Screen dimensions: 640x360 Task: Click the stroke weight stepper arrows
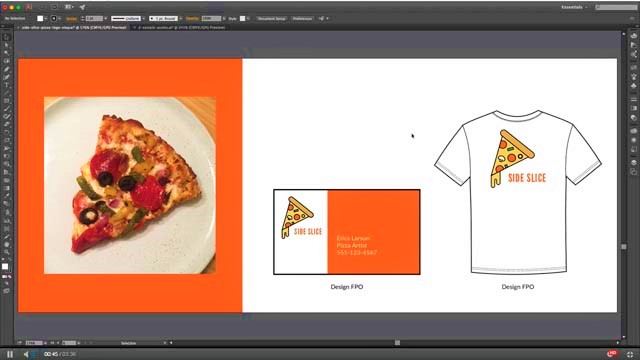(x=82, y=18)
